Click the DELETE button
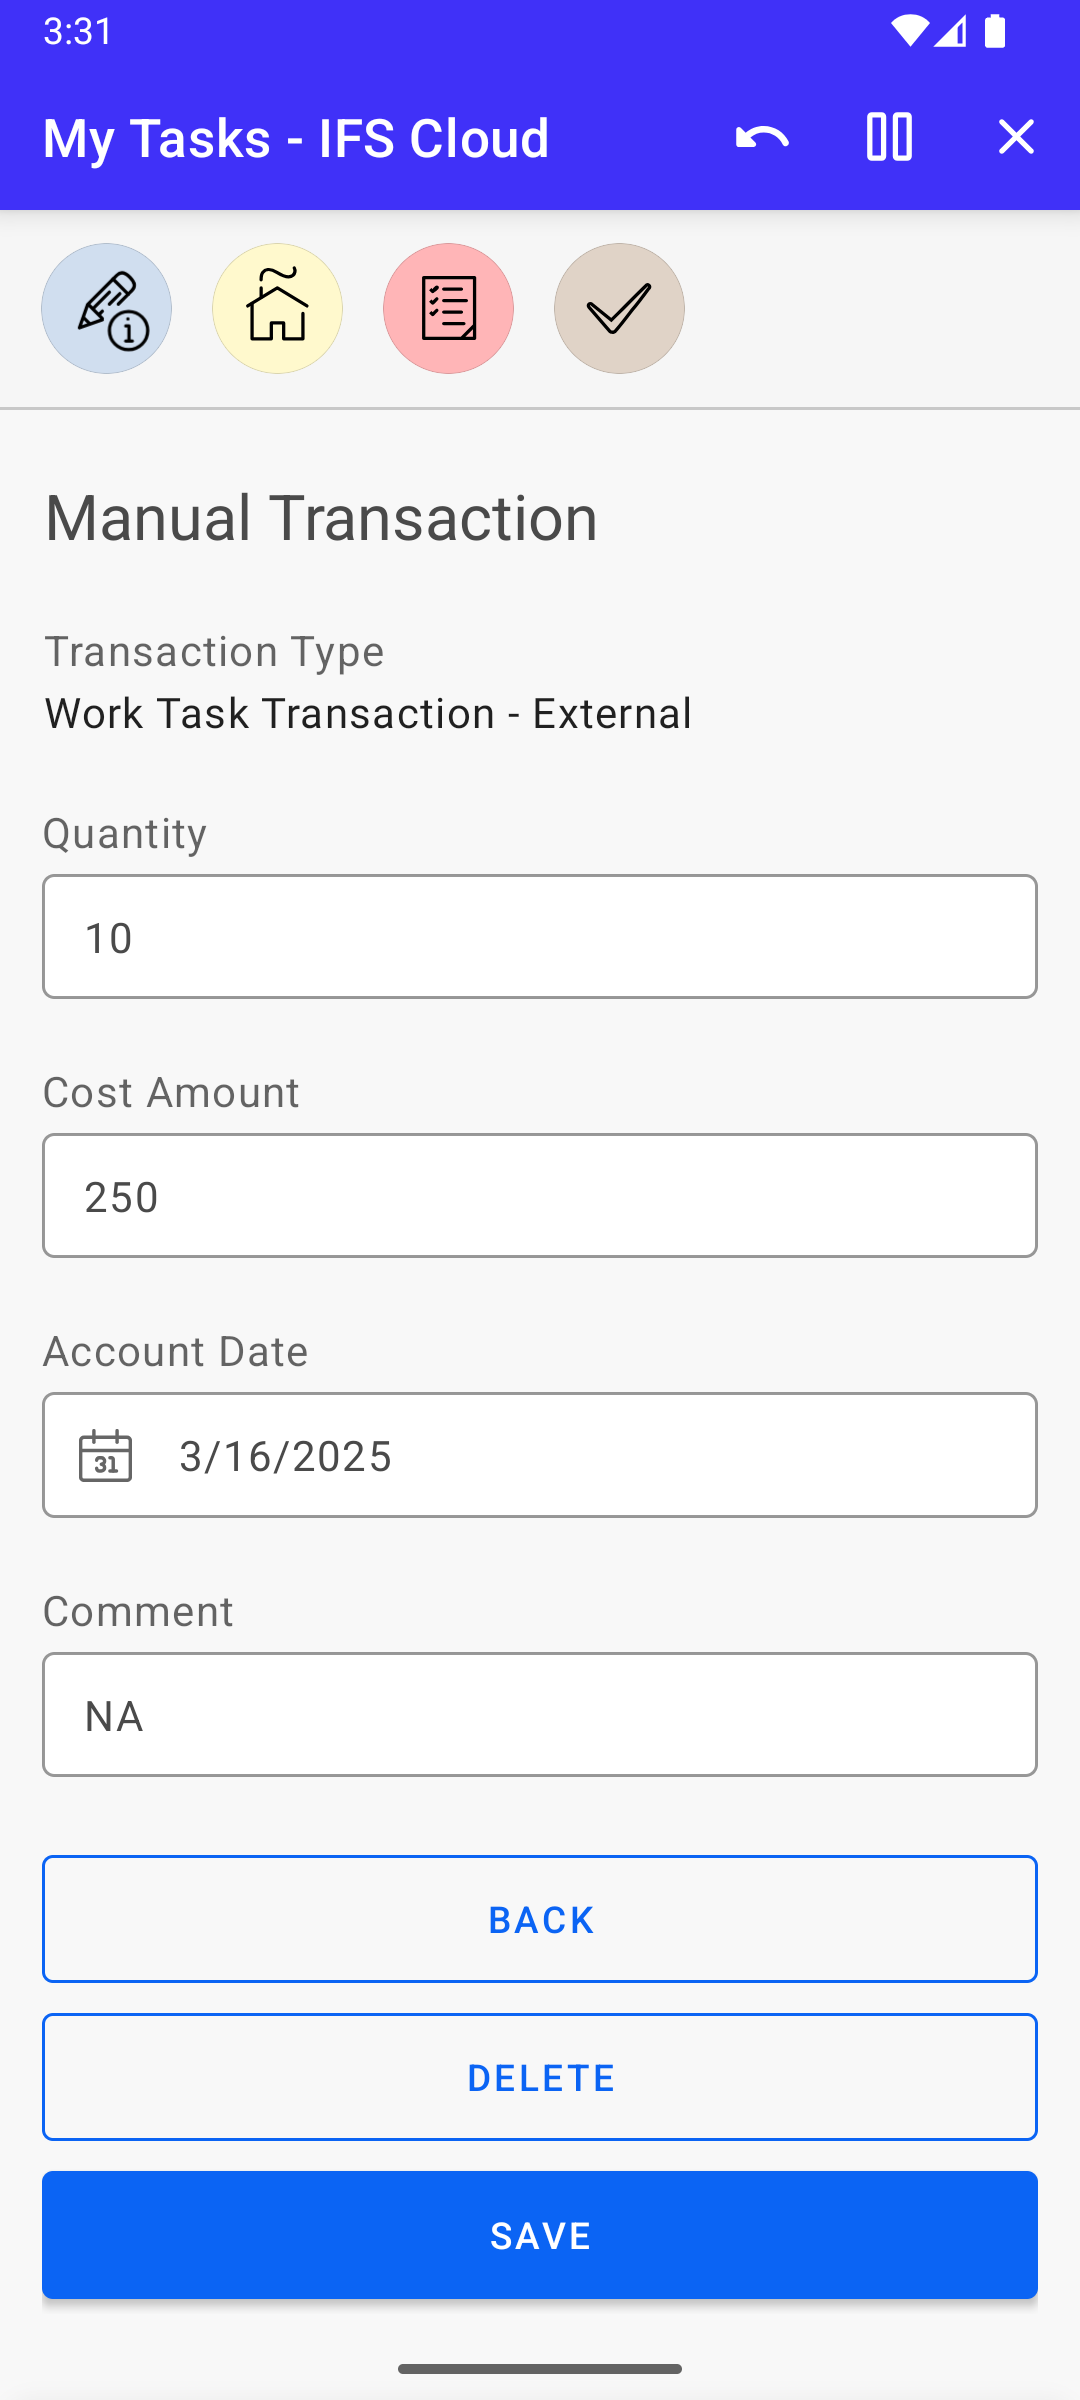 tap(540, 2078)
